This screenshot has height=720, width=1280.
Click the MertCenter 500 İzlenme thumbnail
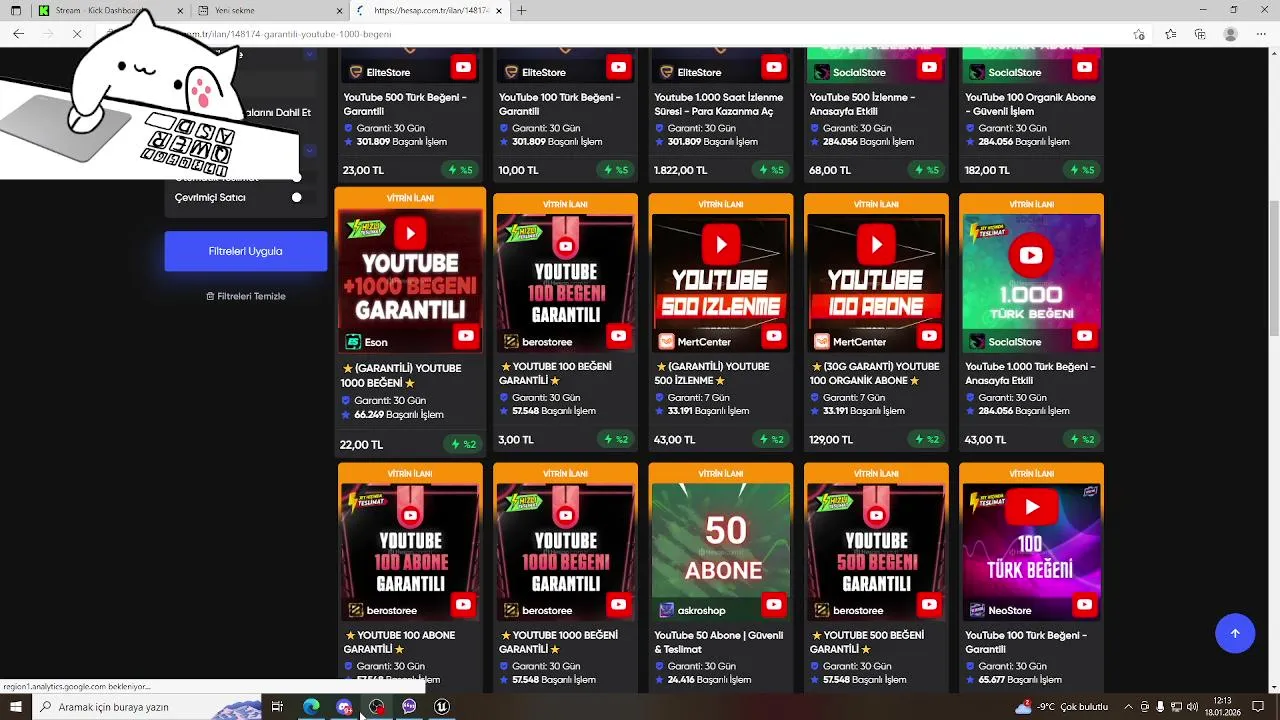click(x=720, y=283)
